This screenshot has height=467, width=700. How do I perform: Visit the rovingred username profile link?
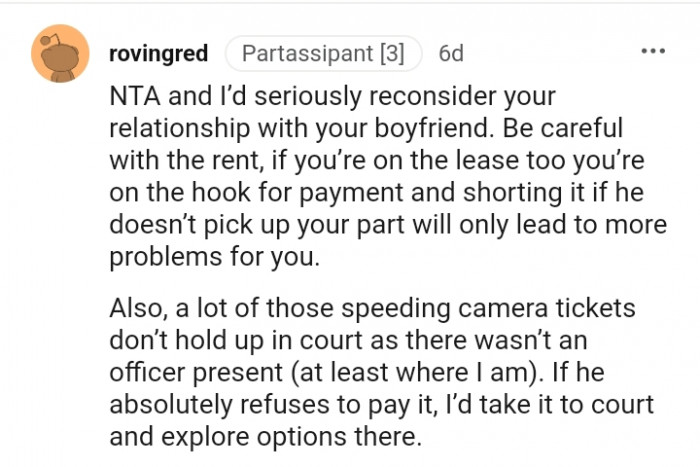[x=157, y=53]
